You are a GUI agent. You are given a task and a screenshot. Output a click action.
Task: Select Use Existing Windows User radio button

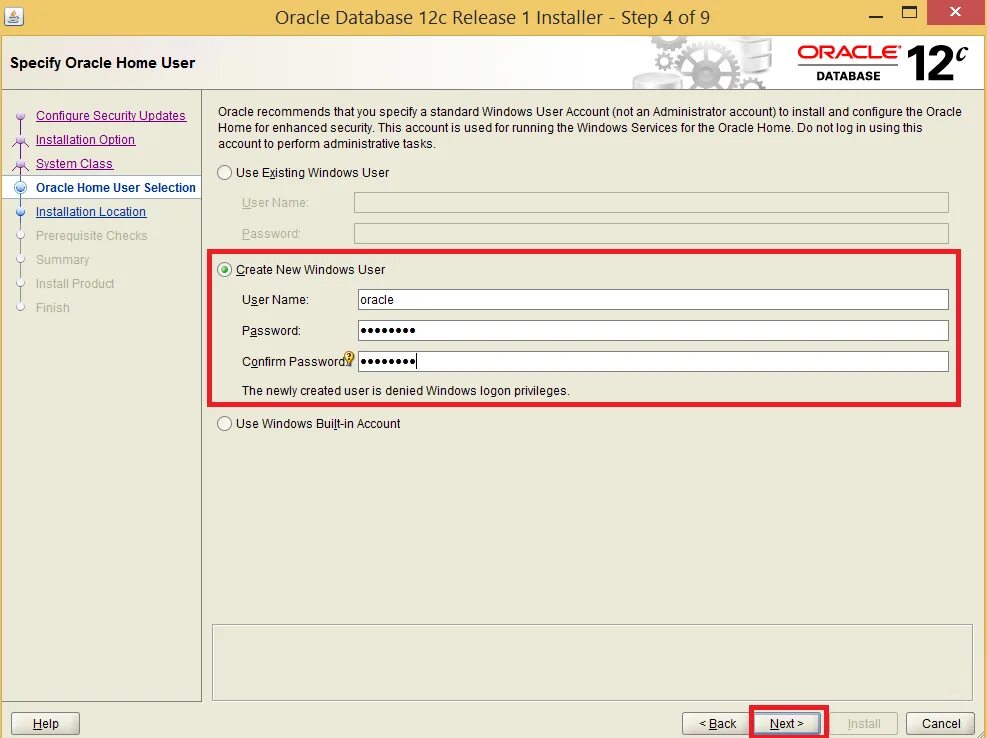click(x=225, y=173)
